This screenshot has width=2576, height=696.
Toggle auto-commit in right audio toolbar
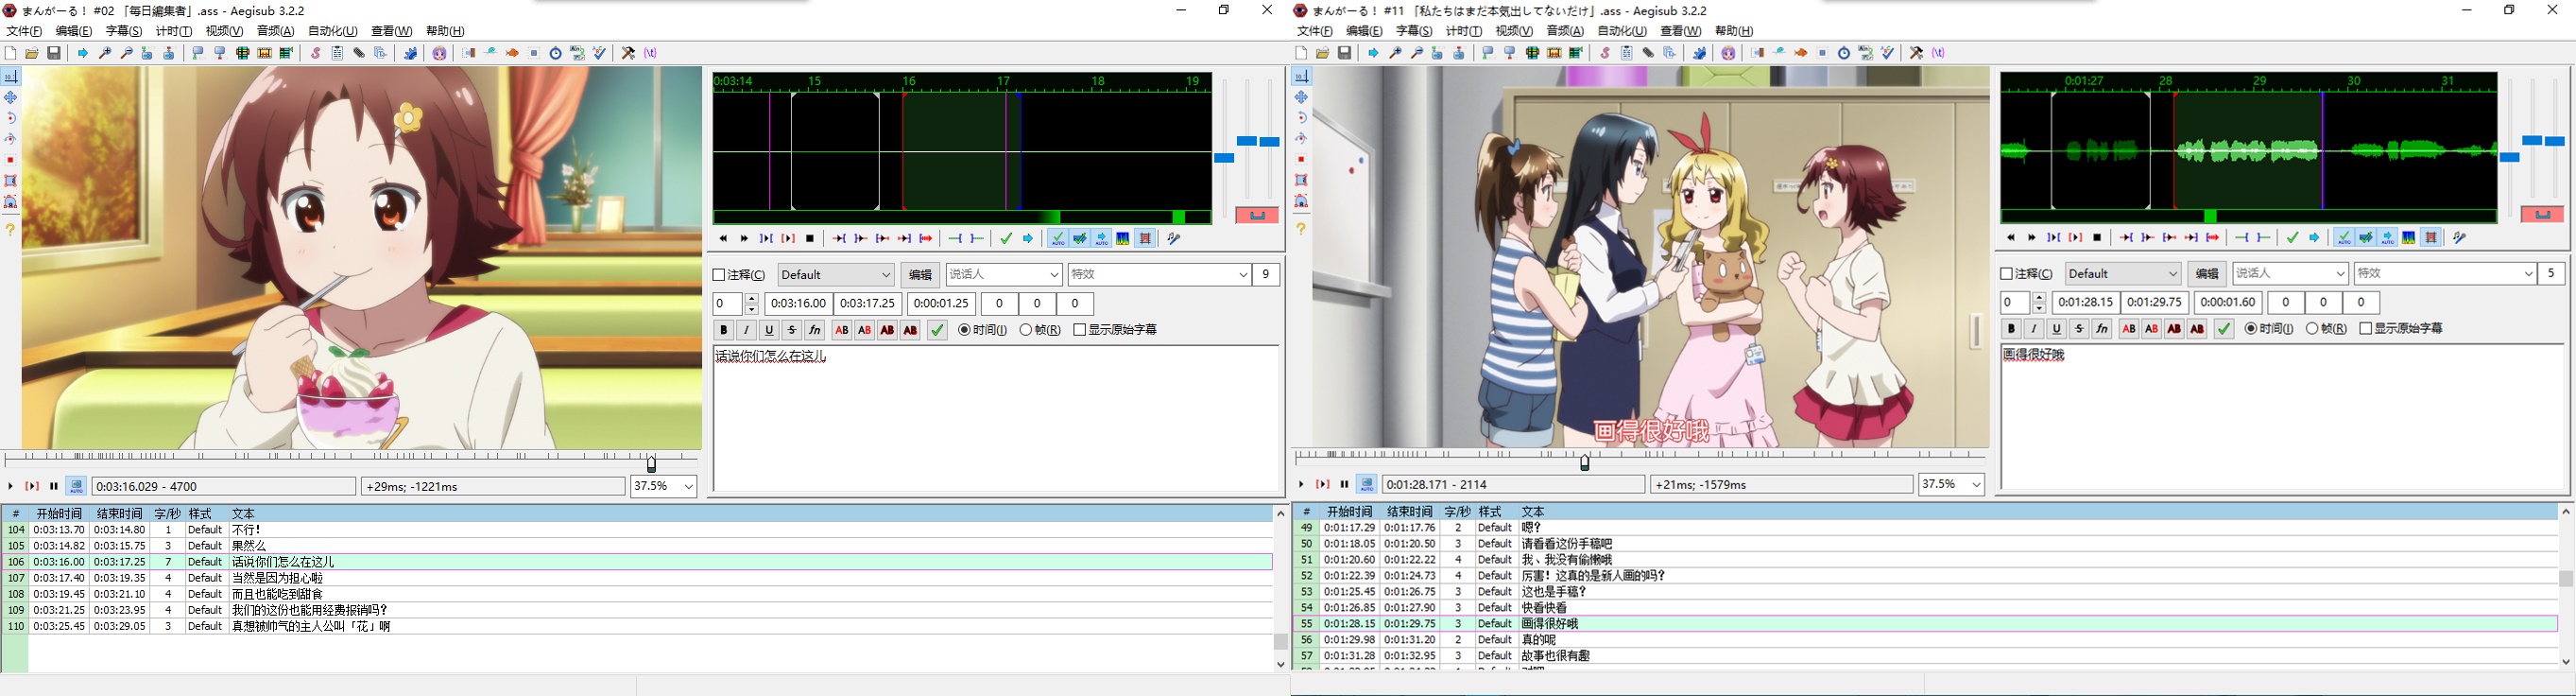pyautogui.click(x=2344, y=238)
